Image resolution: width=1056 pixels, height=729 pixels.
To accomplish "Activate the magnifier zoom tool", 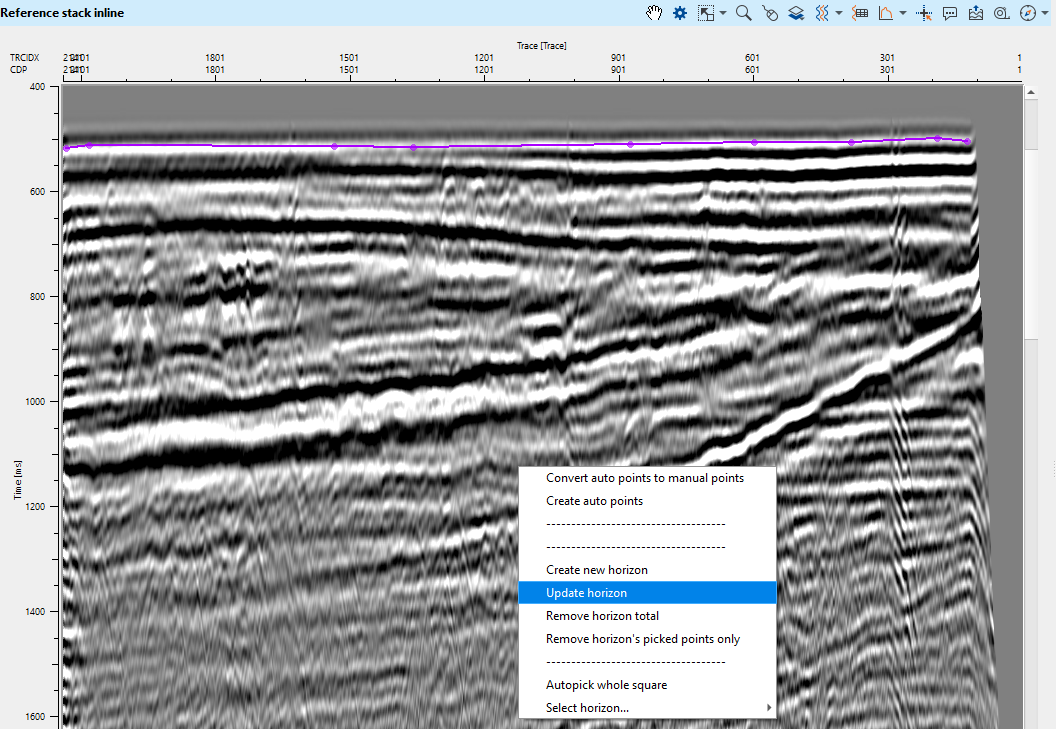I will [743, 13].
